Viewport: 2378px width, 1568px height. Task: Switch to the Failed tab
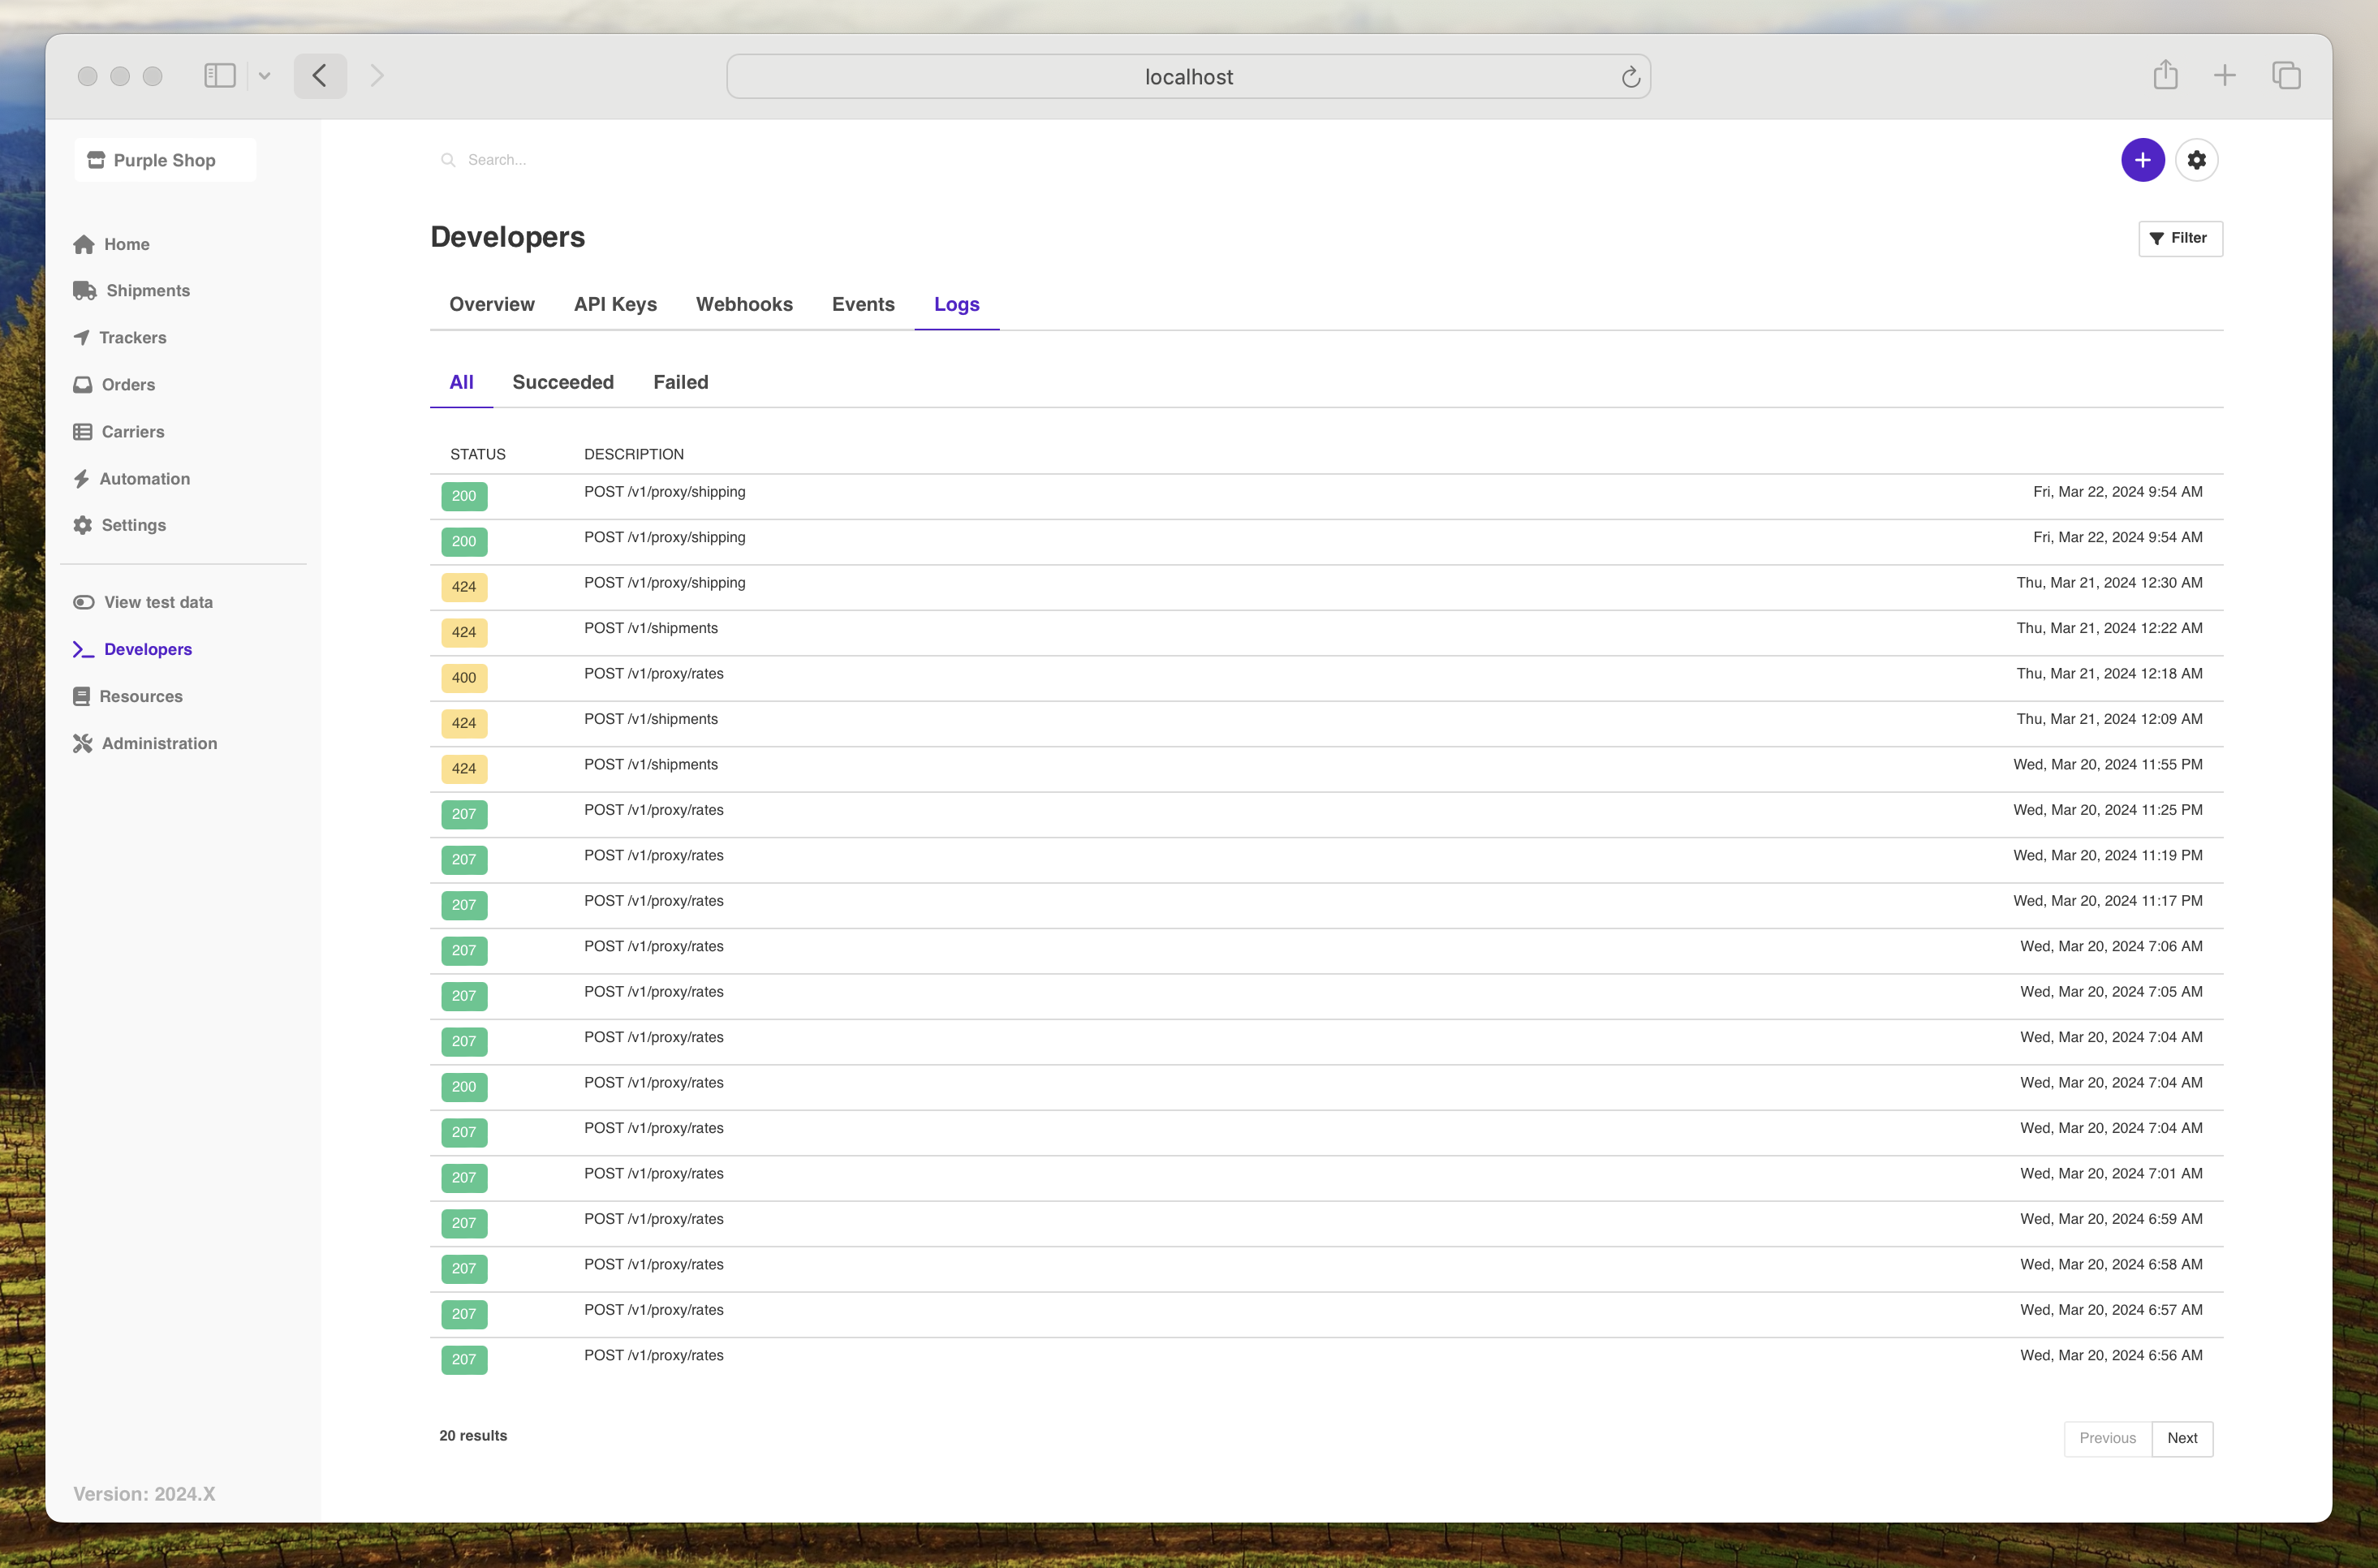681,381
